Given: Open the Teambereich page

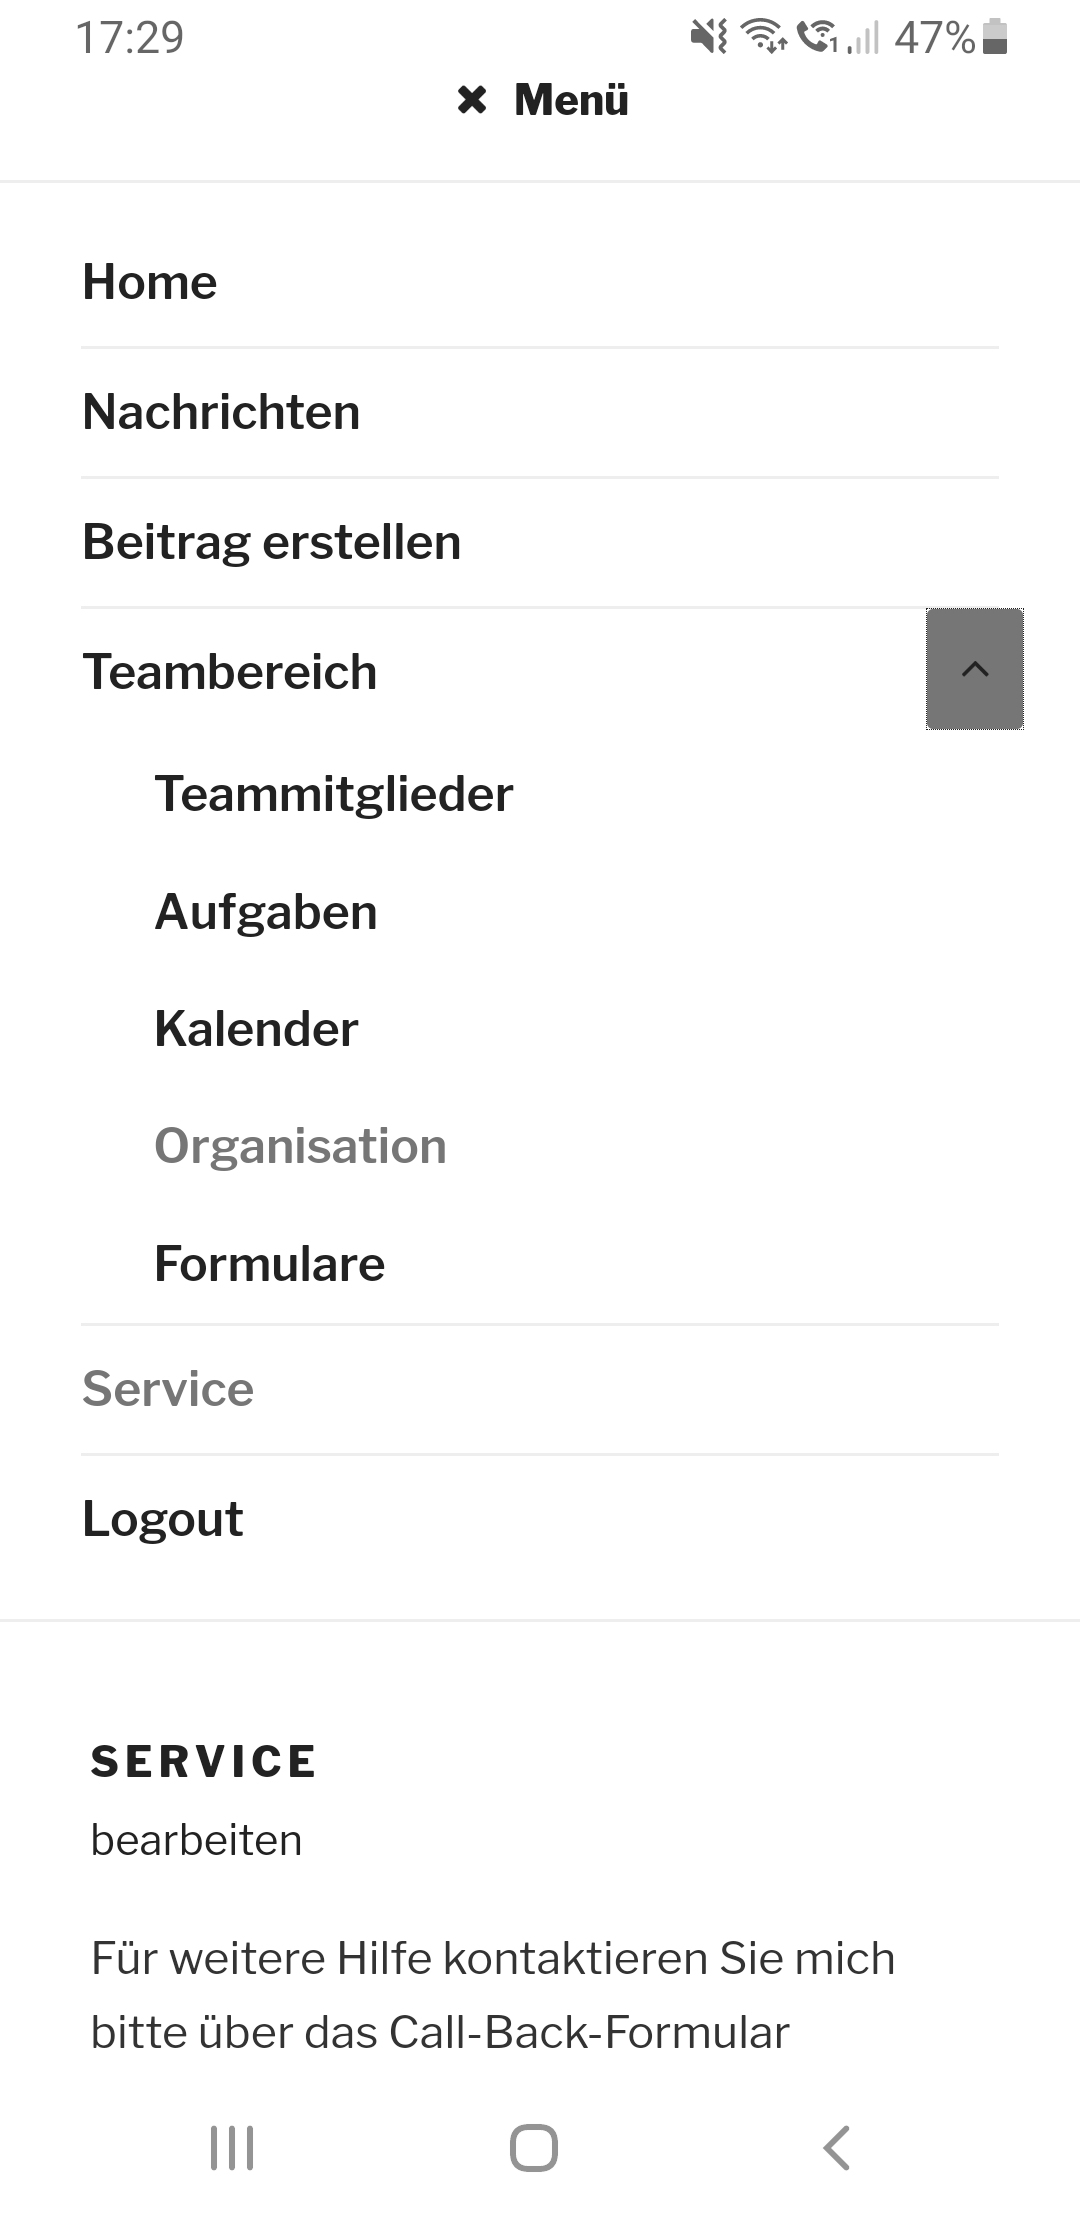Looking at the screenshot, I should tap(230, 672).
